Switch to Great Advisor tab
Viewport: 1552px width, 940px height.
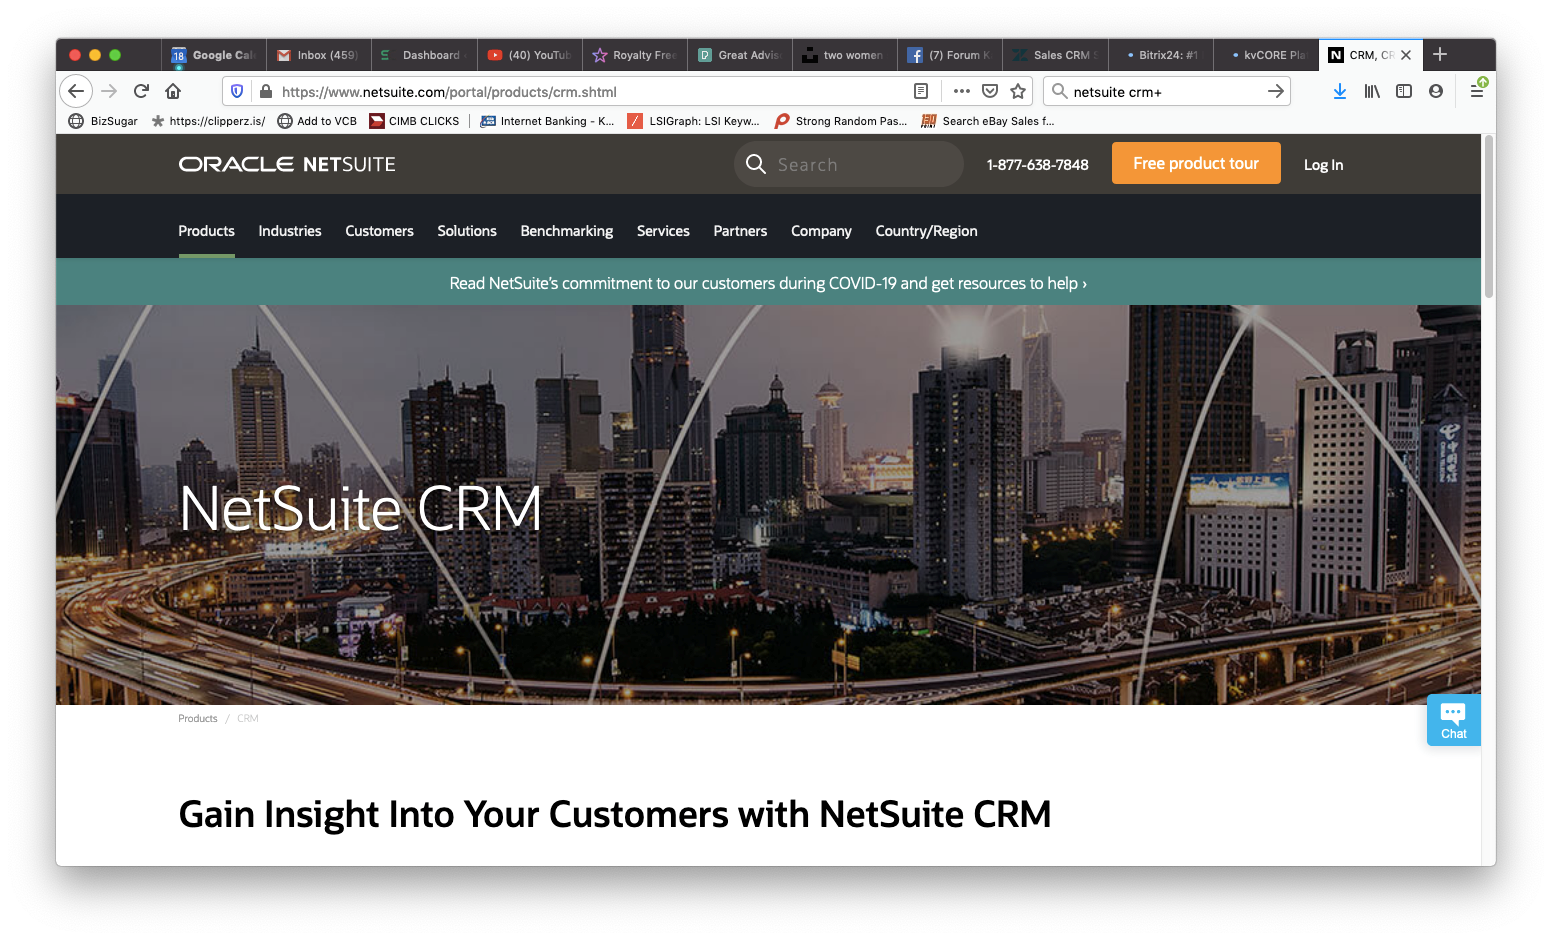click(740, 55)
